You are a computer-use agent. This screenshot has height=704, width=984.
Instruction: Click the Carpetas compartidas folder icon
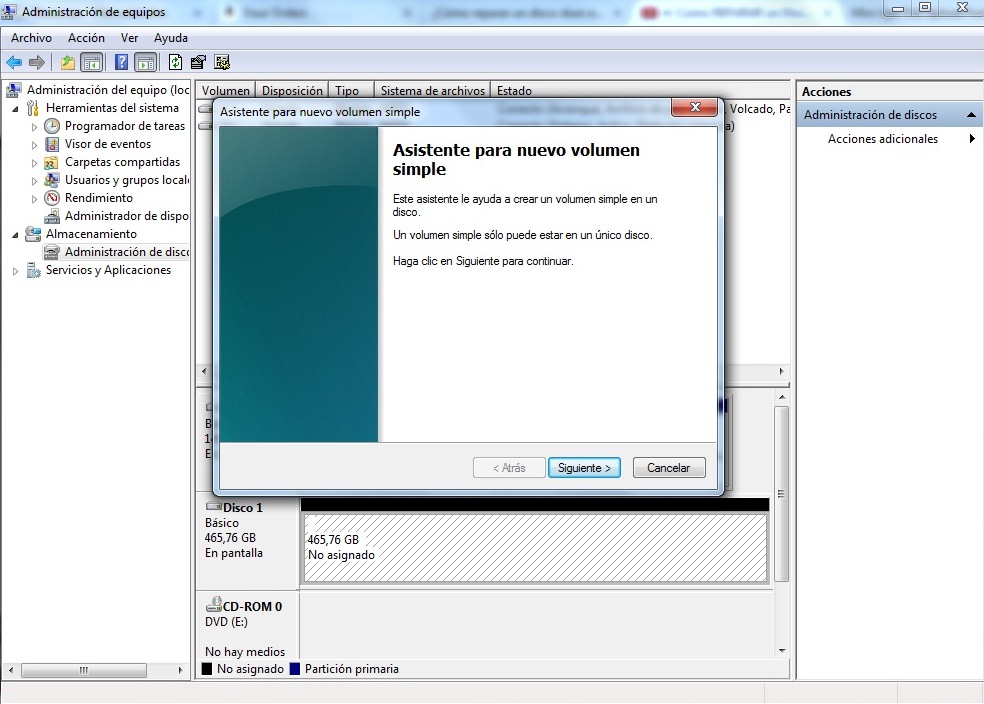tap(52, 163)
